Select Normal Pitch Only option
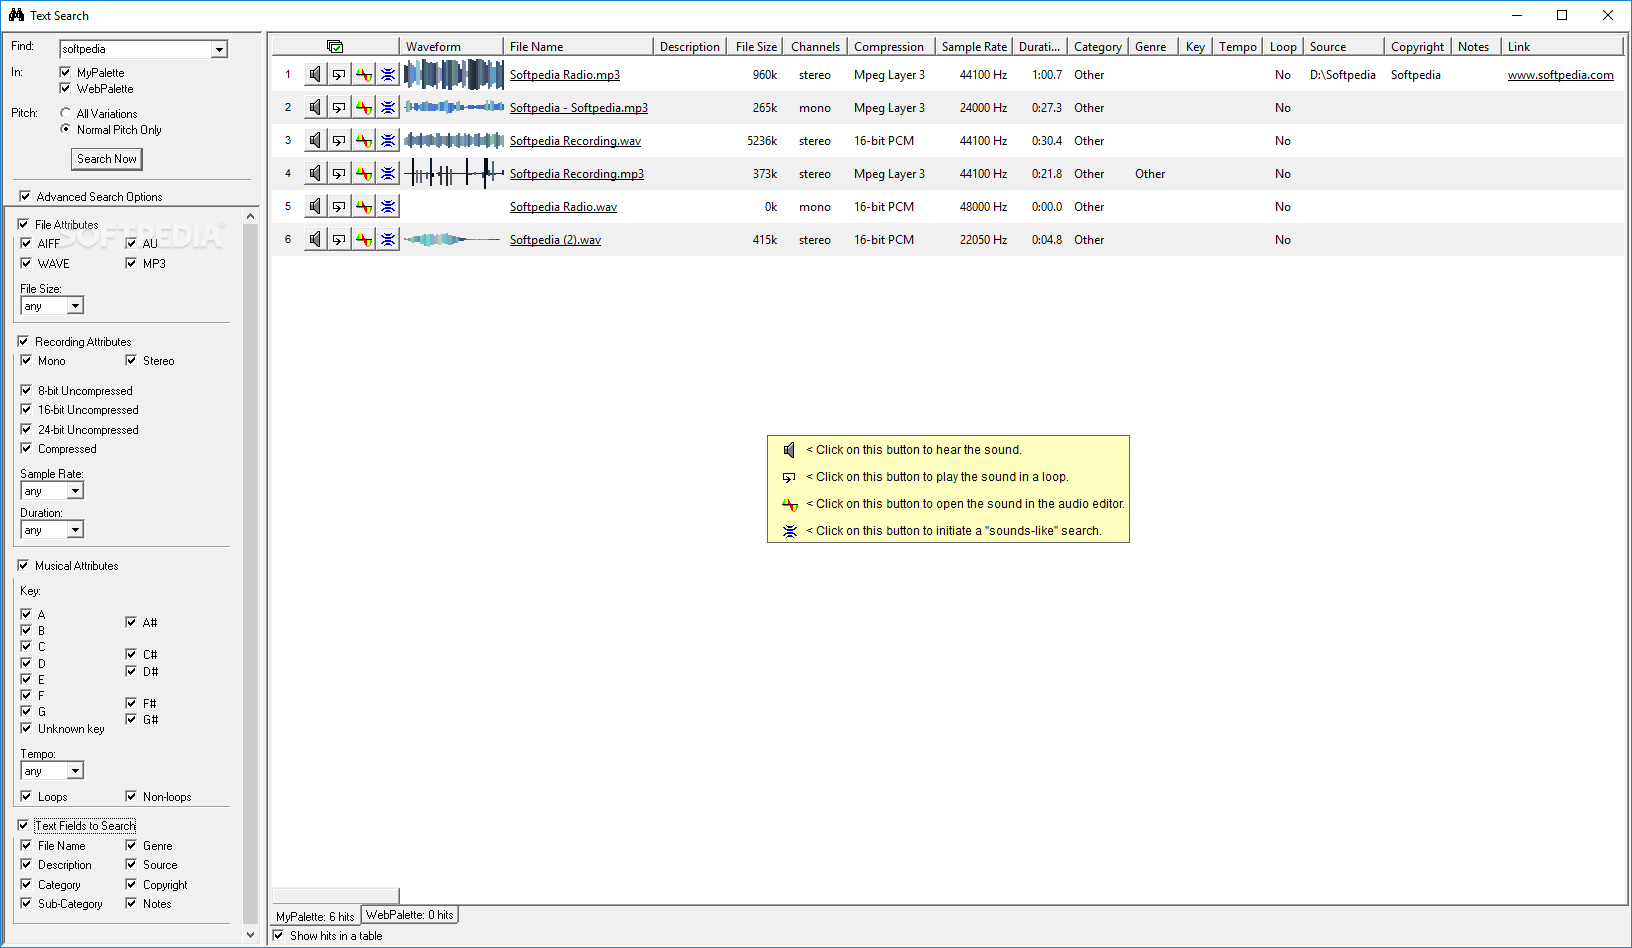This screenshot has width=1632, height=948. click(x=65, y=129)
